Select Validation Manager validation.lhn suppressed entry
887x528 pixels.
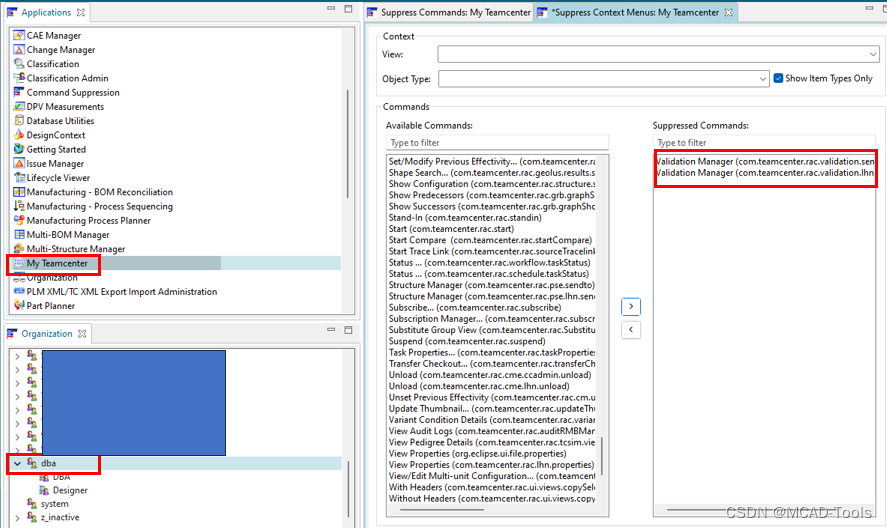[x=765, y=173]
